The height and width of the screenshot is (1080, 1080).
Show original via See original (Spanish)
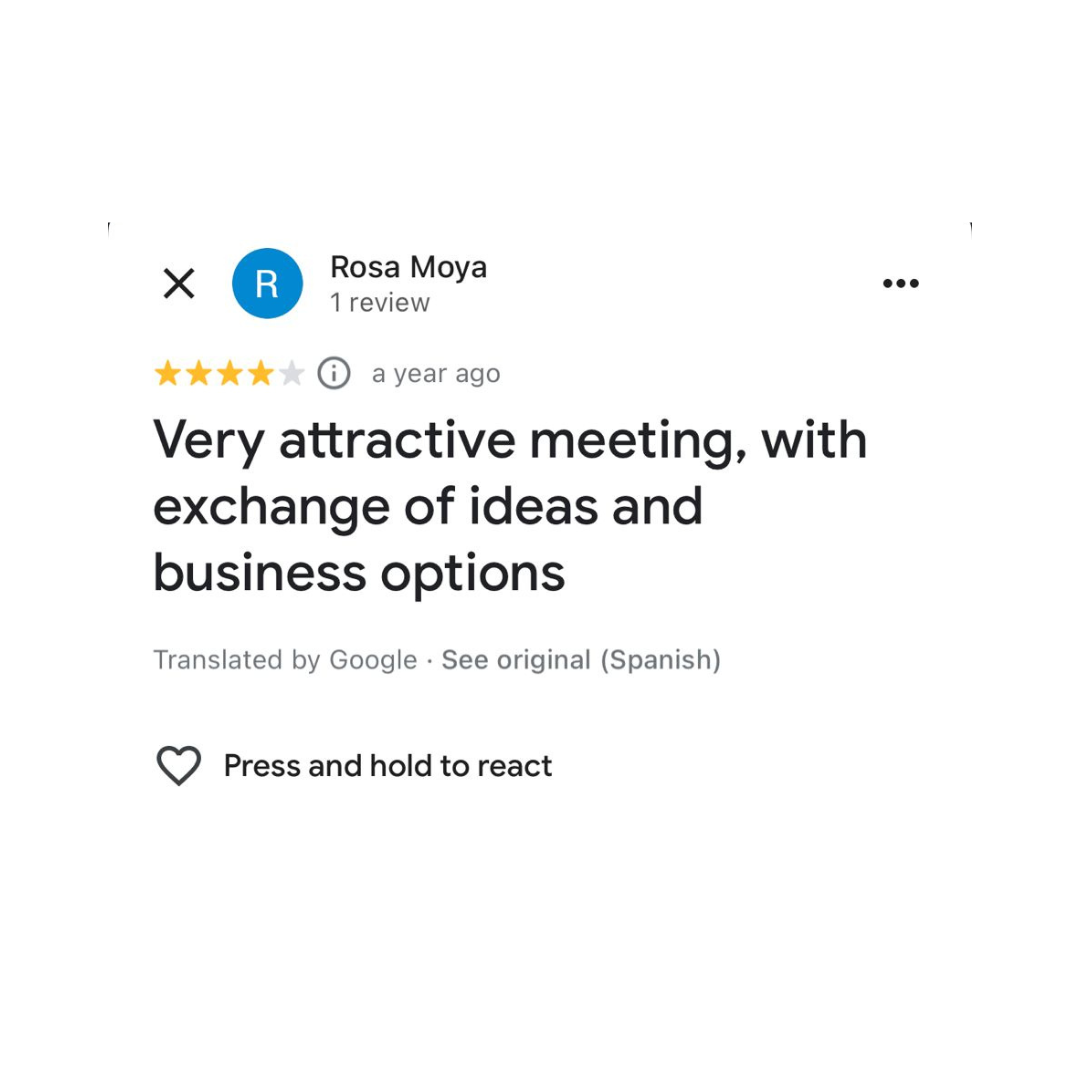581,660
